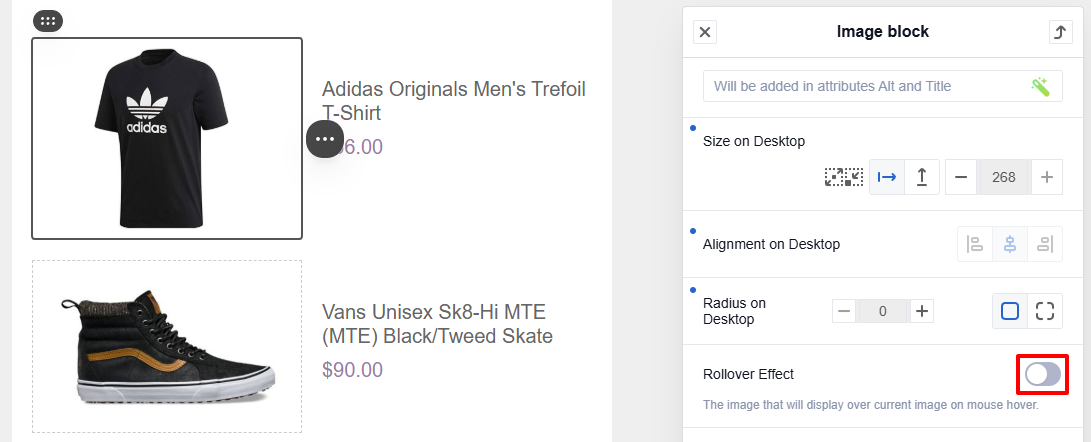Select uniform corner radius option

click(x=1010, y=311)
